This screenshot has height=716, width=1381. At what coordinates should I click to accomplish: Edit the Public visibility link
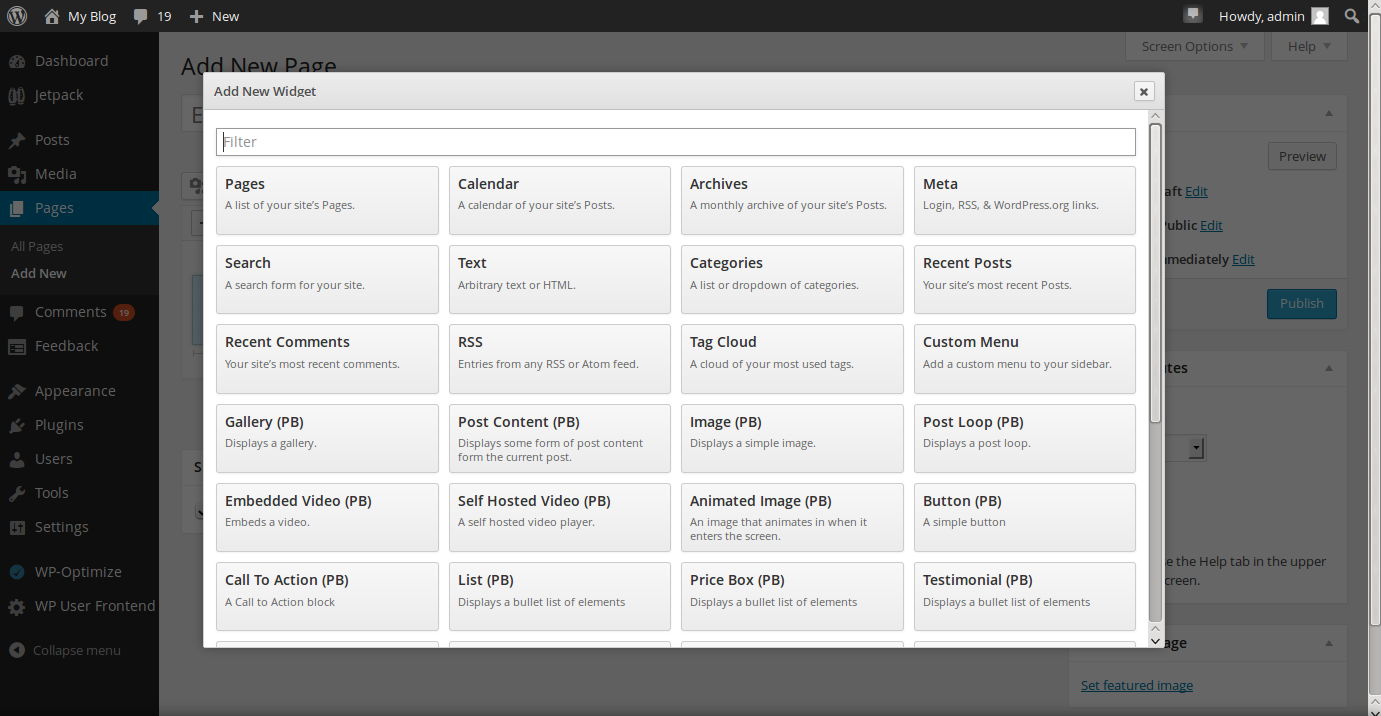pyautogui.click(x=1211, y=225)
